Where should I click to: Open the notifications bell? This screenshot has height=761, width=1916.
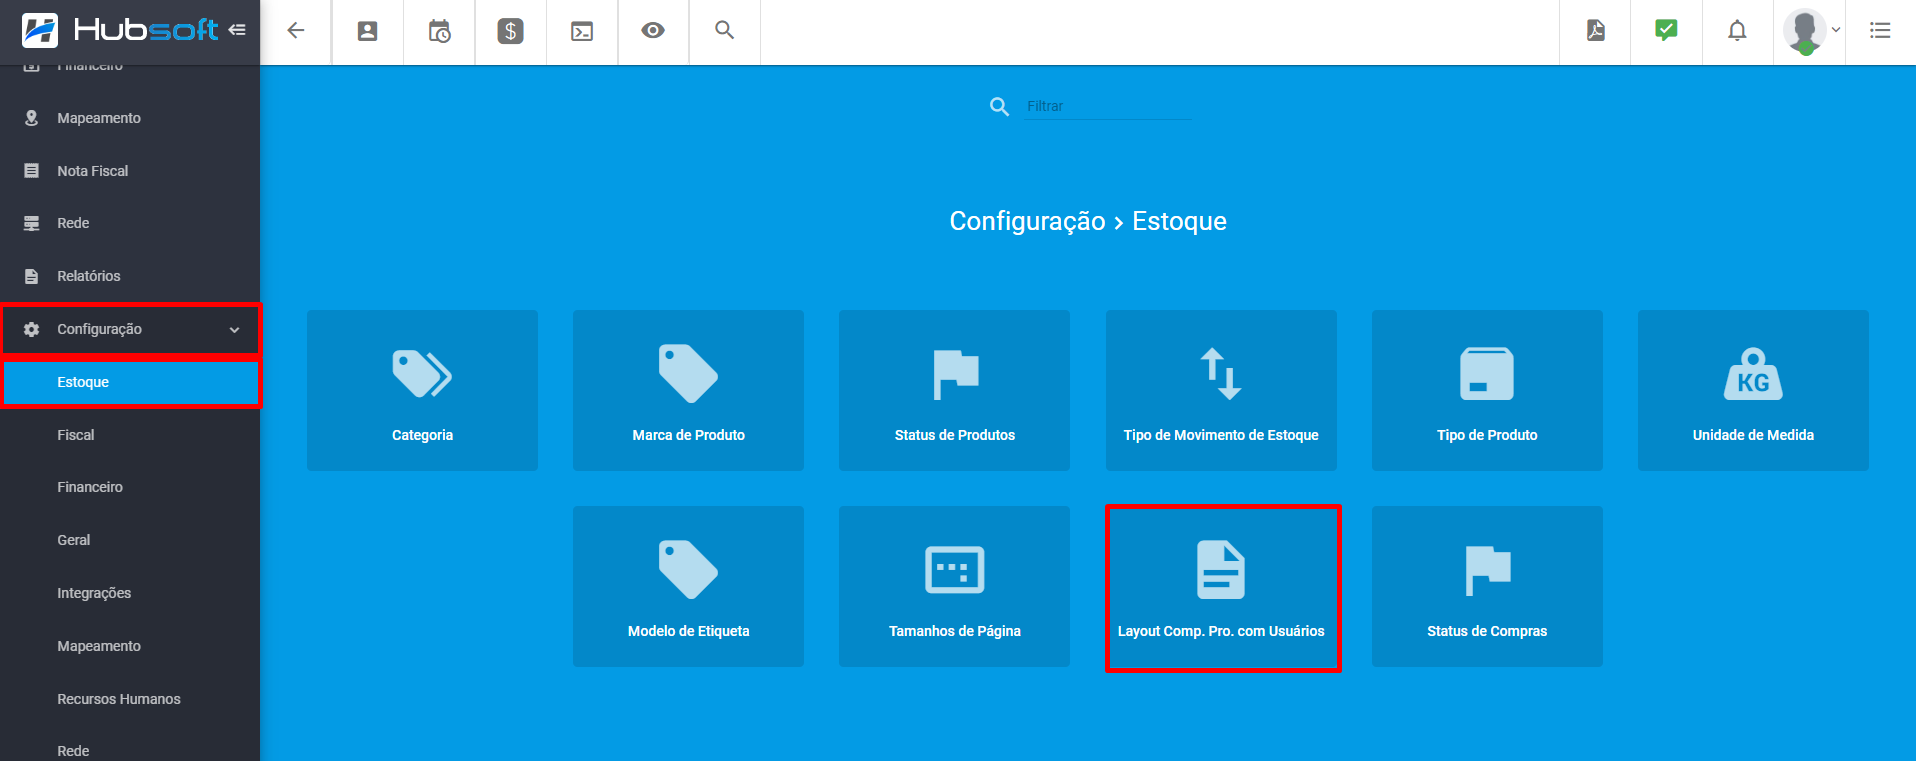(x=1737, y=31)
